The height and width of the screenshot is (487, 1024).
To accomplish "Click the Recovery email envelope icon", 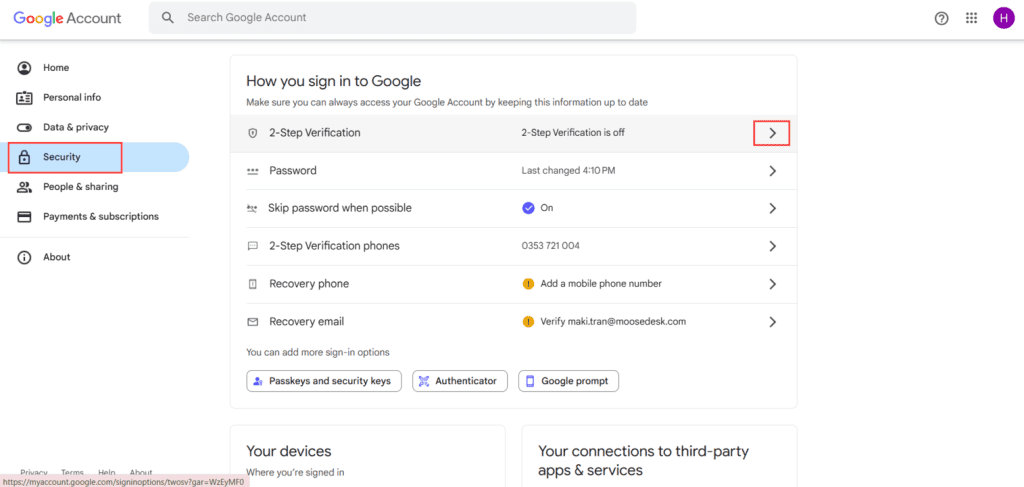I will tap(253, 322).
